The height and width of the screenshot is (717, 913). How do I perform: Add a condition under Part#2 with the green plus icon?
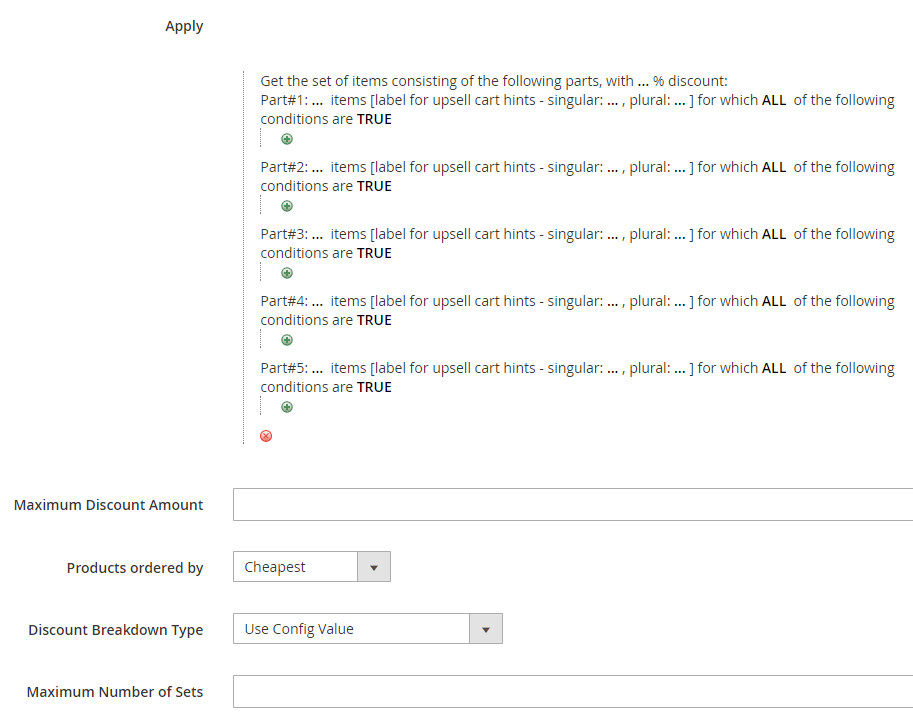286,206
